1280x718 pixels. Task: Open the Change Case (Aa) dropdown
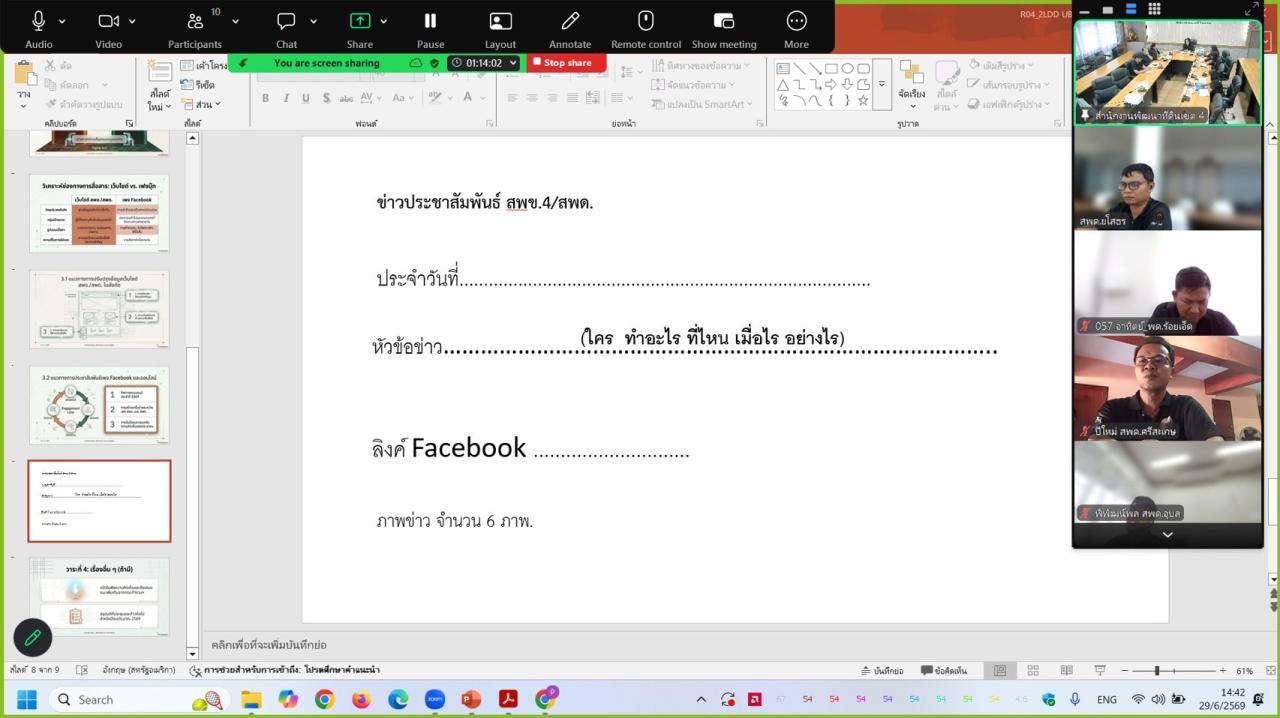coord(402,98)
